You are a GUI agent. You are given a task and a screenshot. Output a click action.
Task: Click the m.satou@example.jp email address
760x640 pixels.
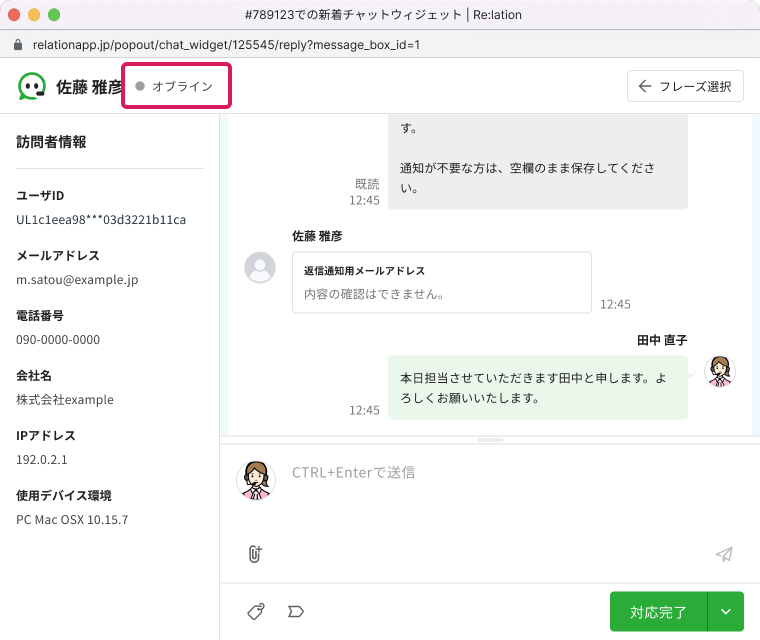77,279
